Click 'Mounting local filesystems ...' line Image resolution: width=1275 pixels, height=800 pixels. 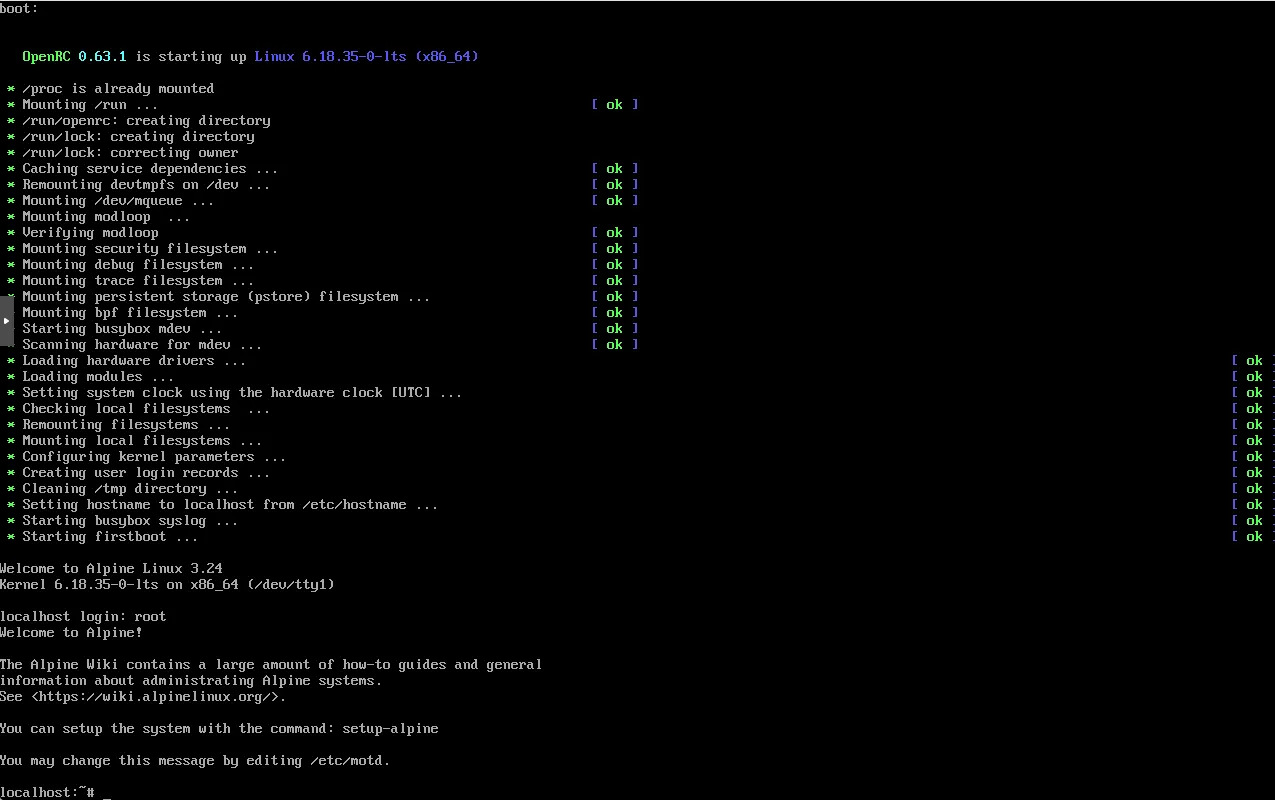(x=142, y=440)
